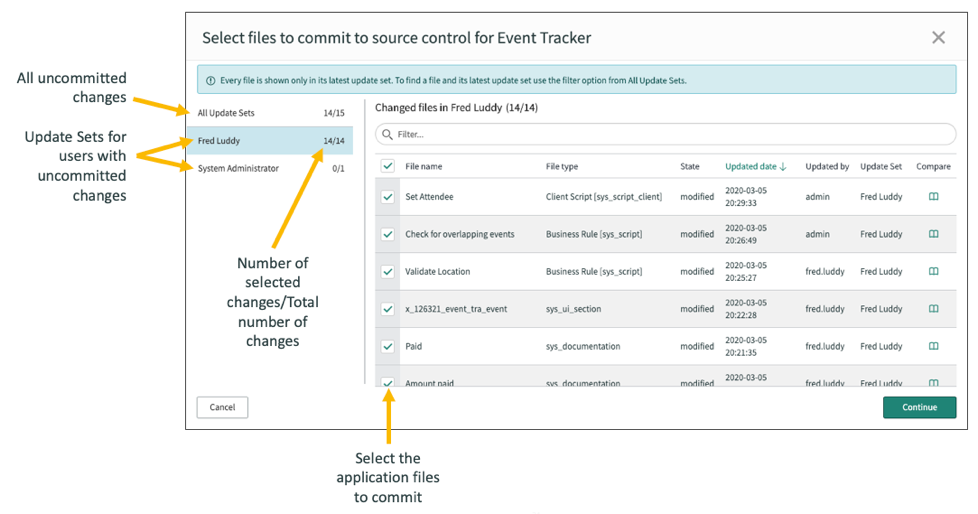This screenshot has width=978, height=514.
Task: Click Client Script [sys_script_client] file type
Action: 604,196
